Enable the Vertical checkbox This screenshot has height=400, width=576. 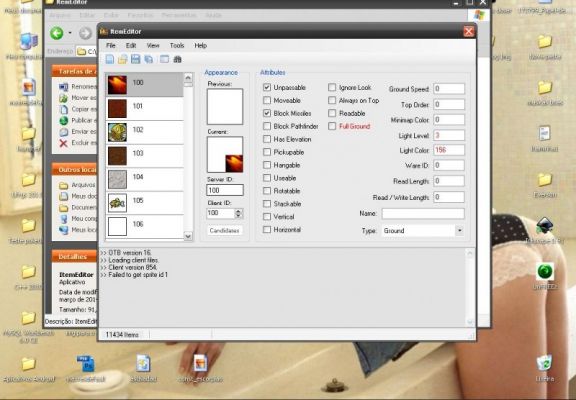(267, 216)
